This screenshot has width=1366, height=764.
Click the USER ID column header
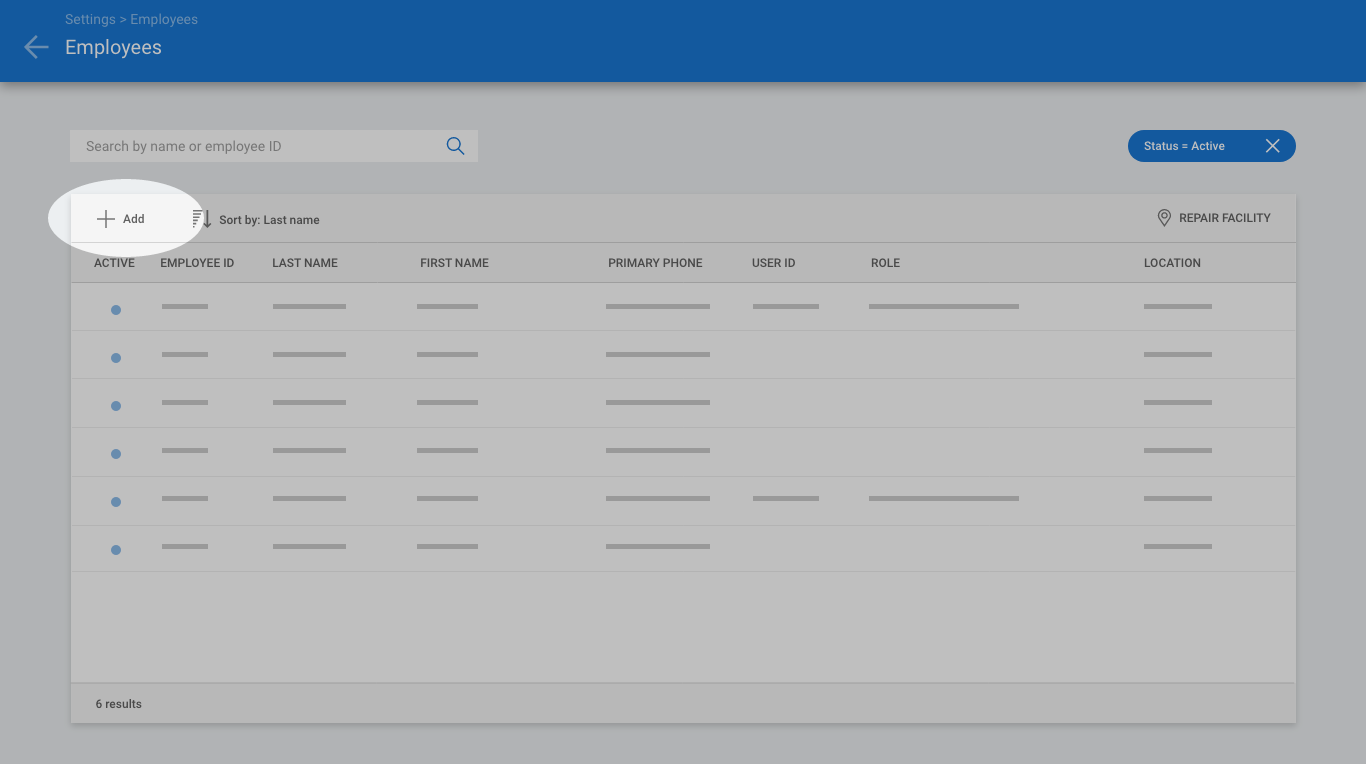[773, 263]
